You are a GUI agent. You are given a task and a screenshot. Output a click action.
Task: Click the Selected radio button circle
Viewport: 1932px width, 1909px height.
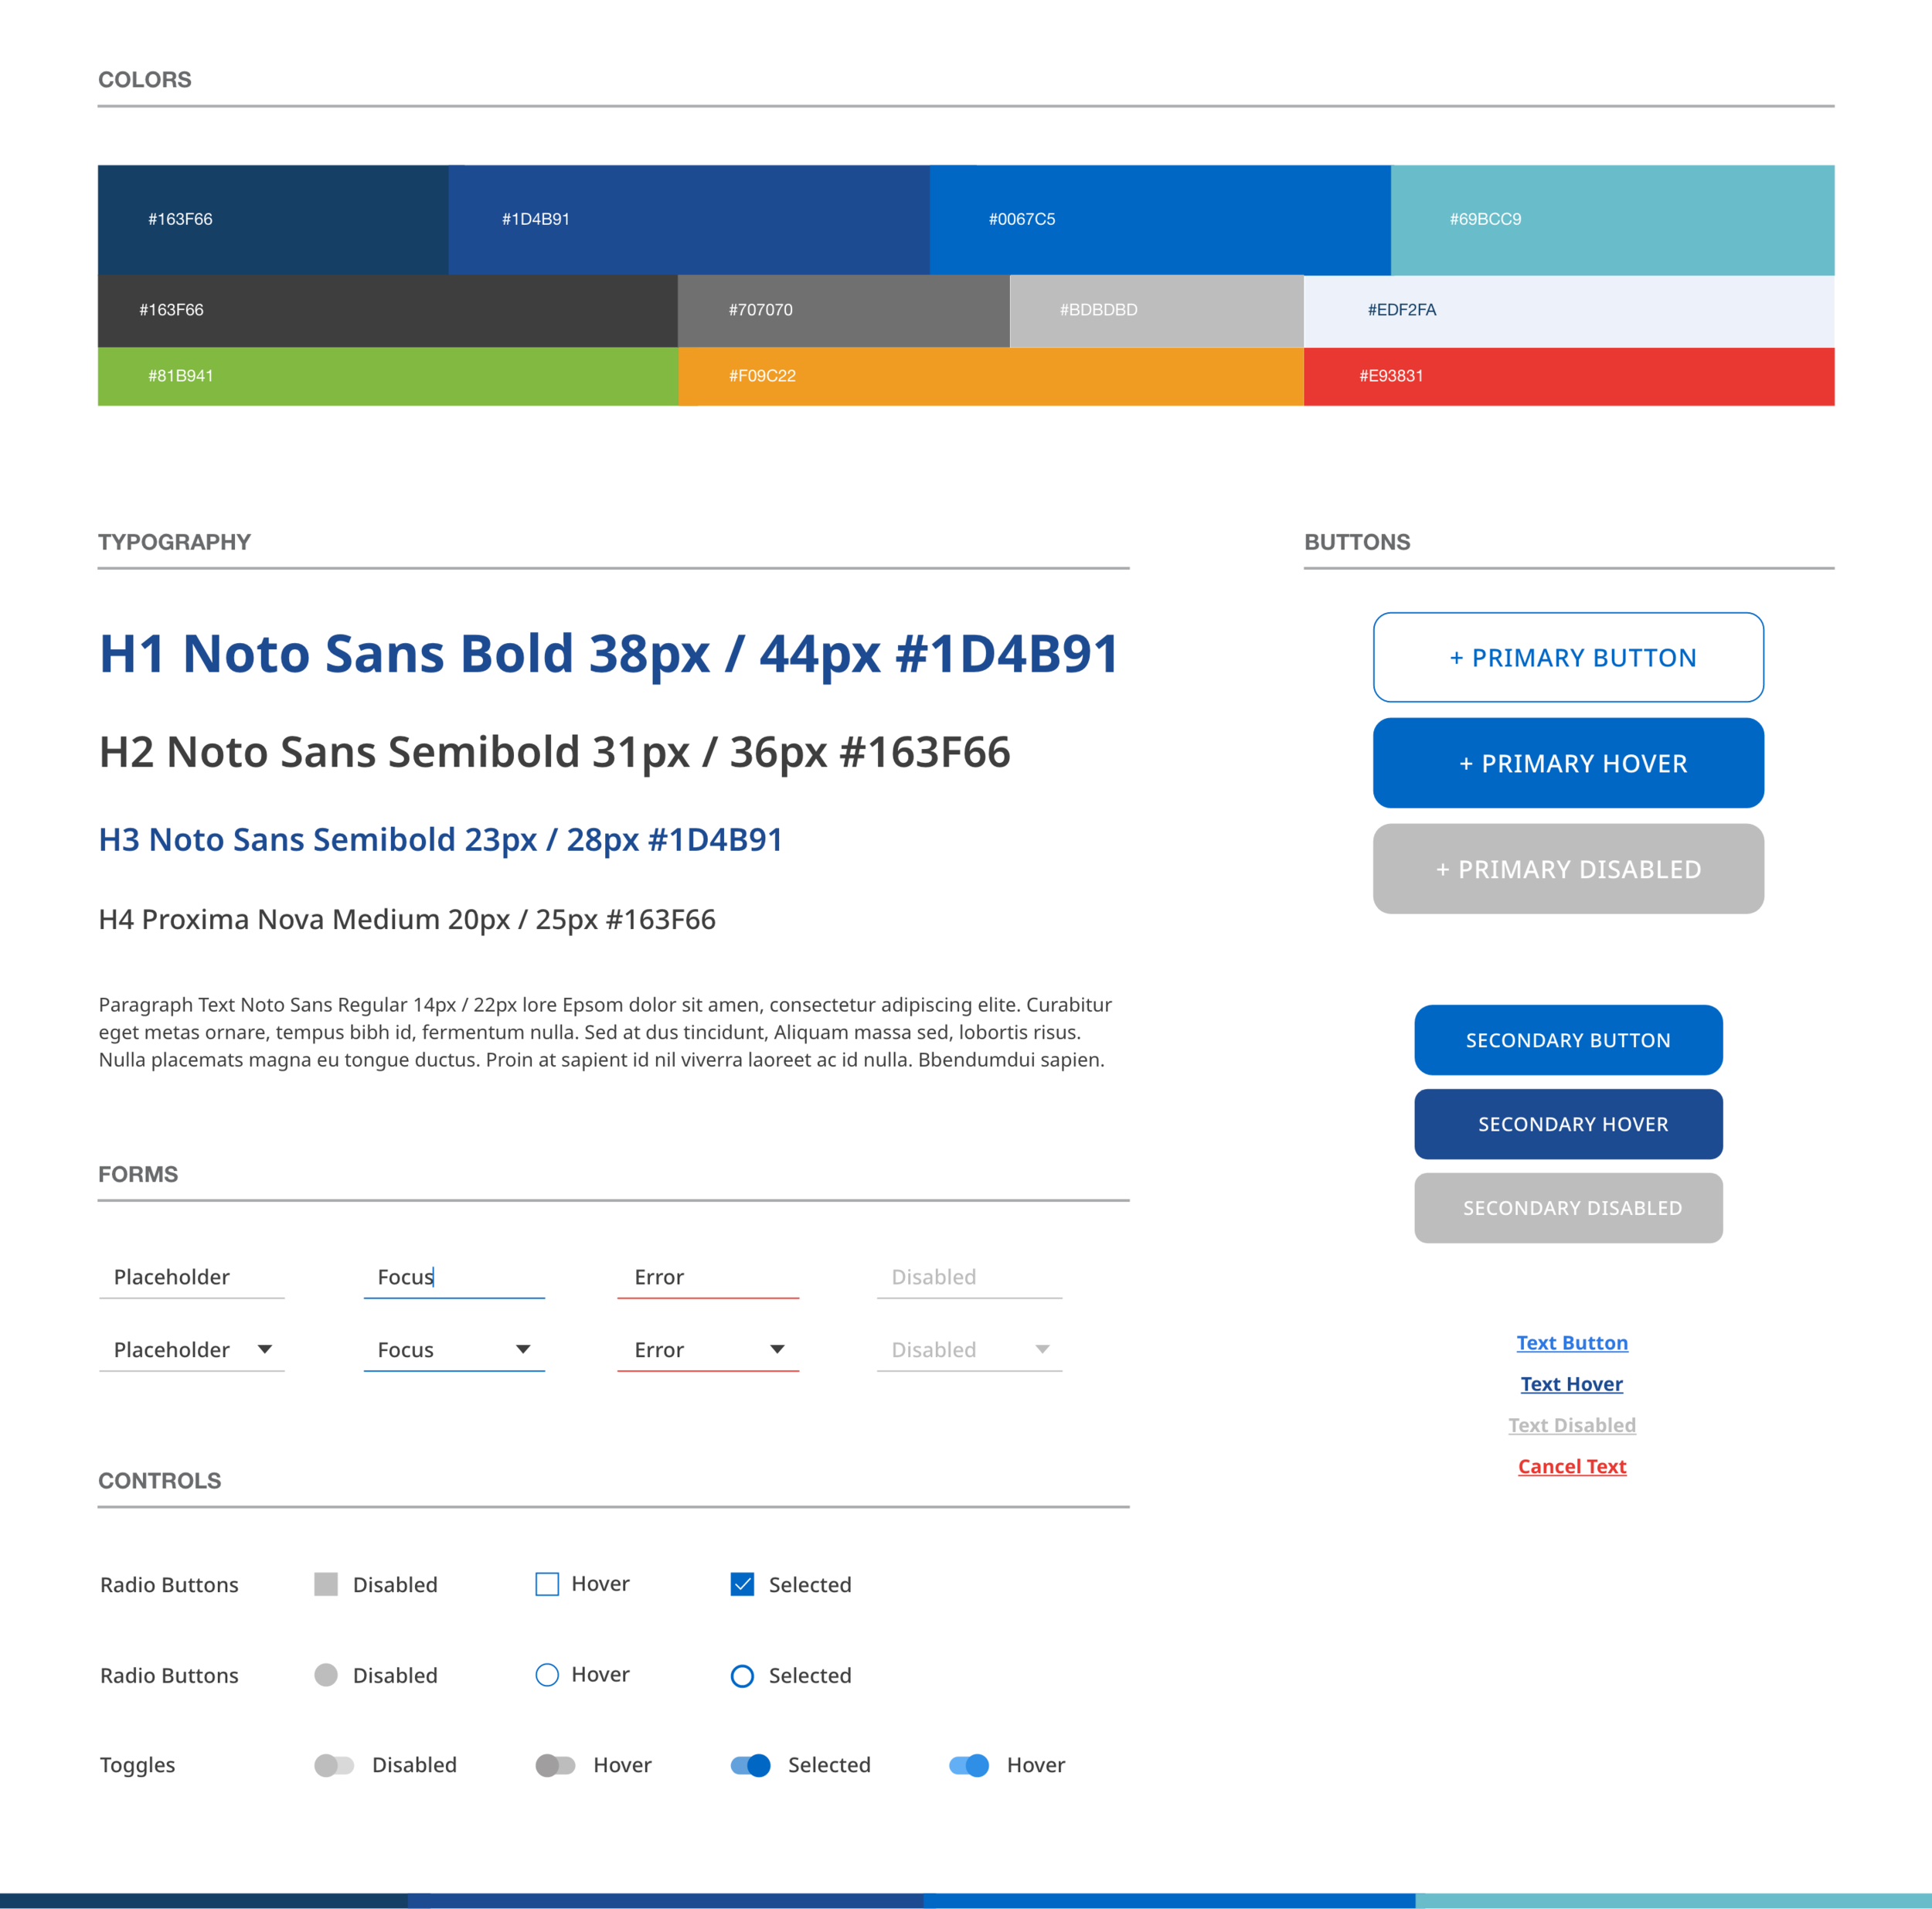pos(742,1676)
